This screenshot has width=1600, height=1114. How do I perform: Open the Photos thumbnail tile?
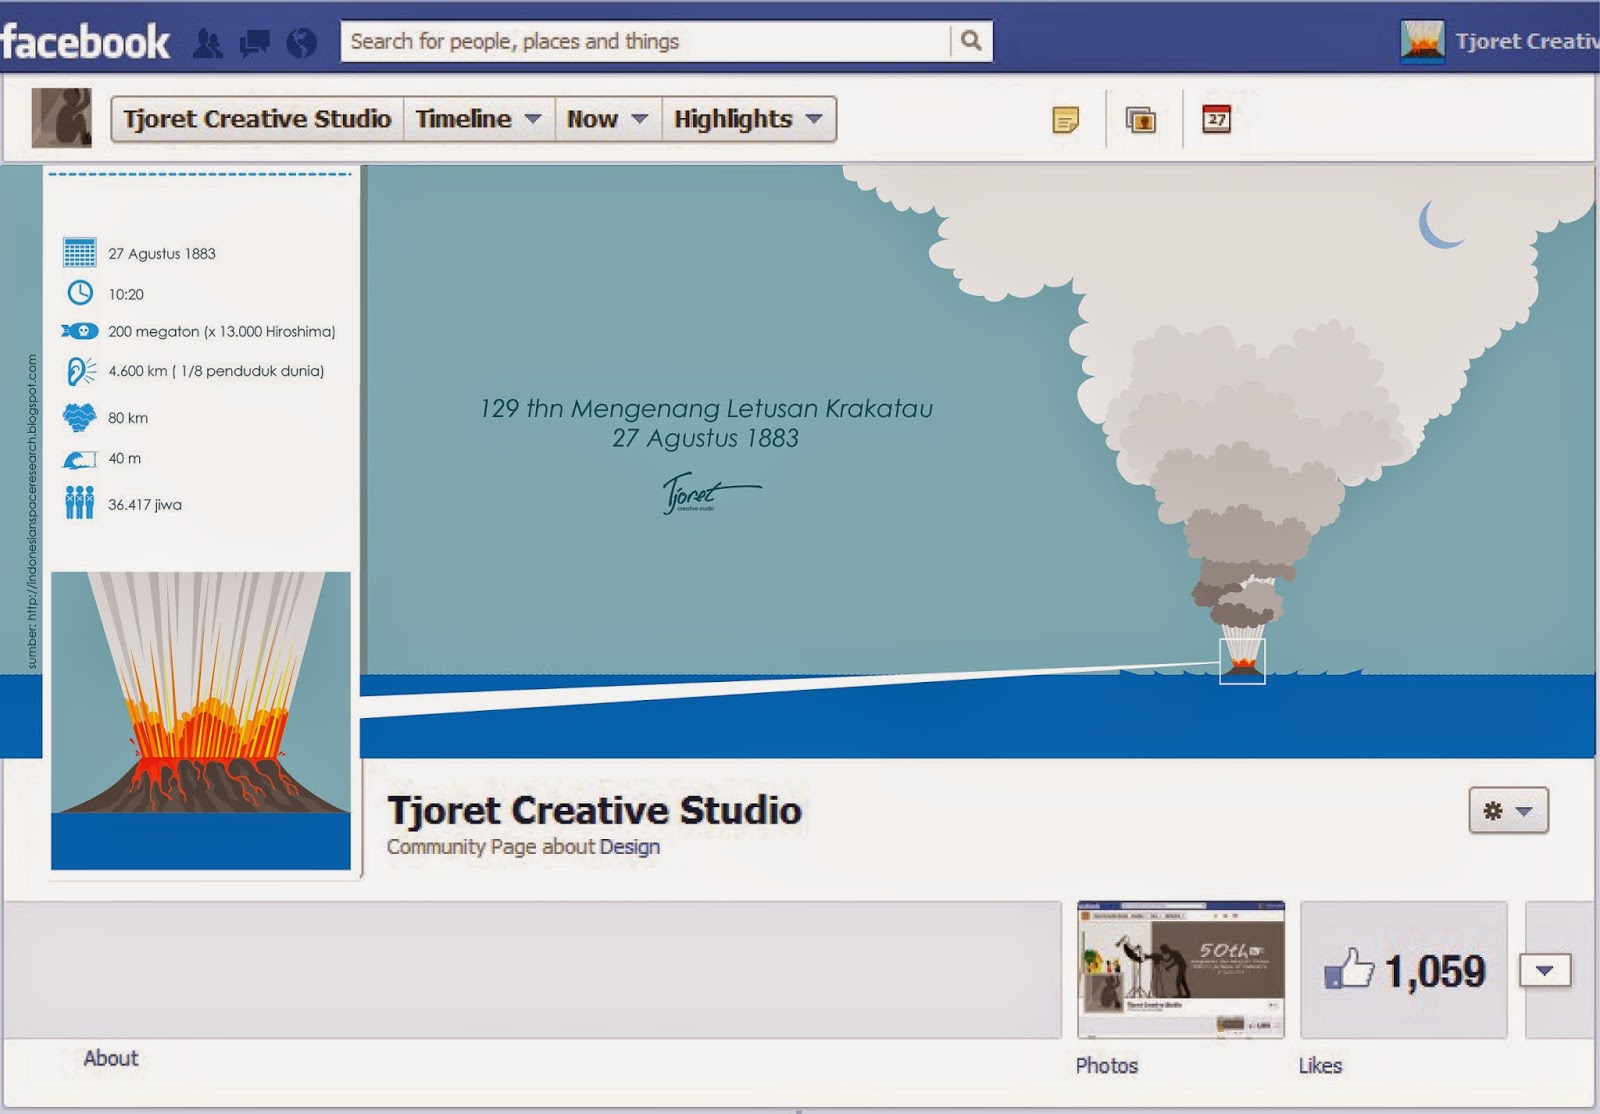pos(1181,970)
